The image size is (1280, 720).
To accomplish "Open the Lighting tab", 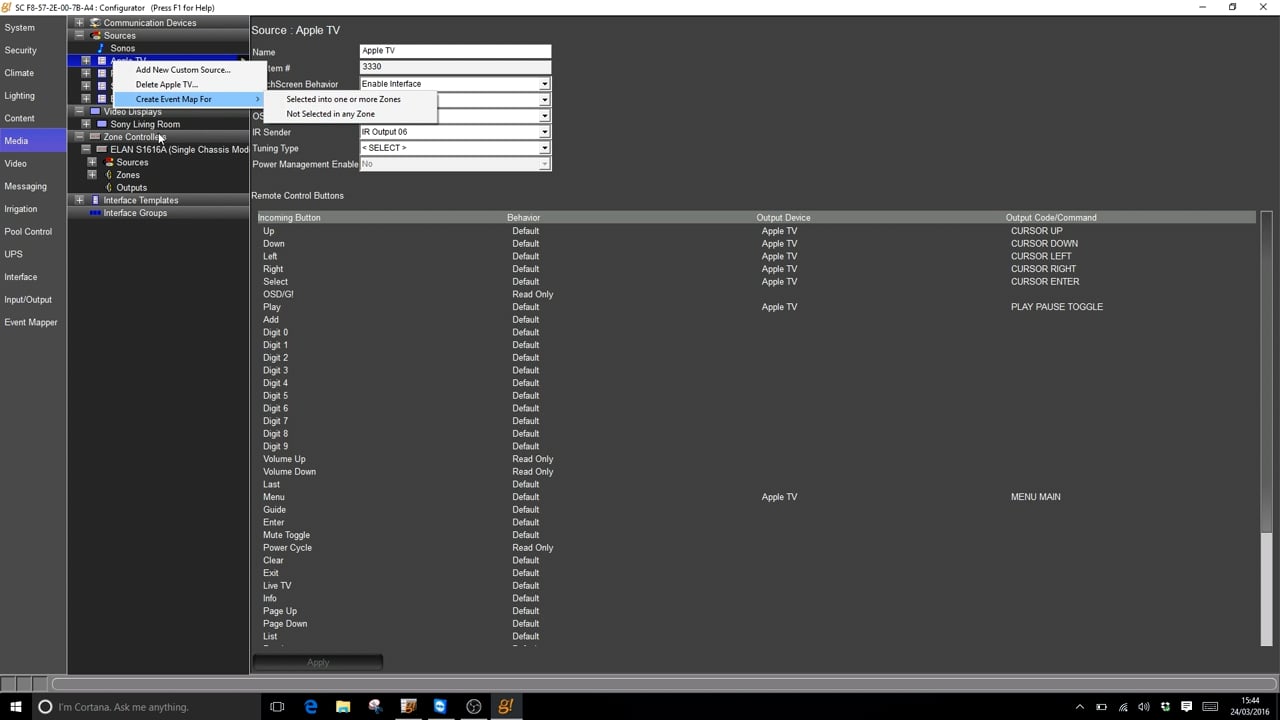I will [x=33, y=96].
